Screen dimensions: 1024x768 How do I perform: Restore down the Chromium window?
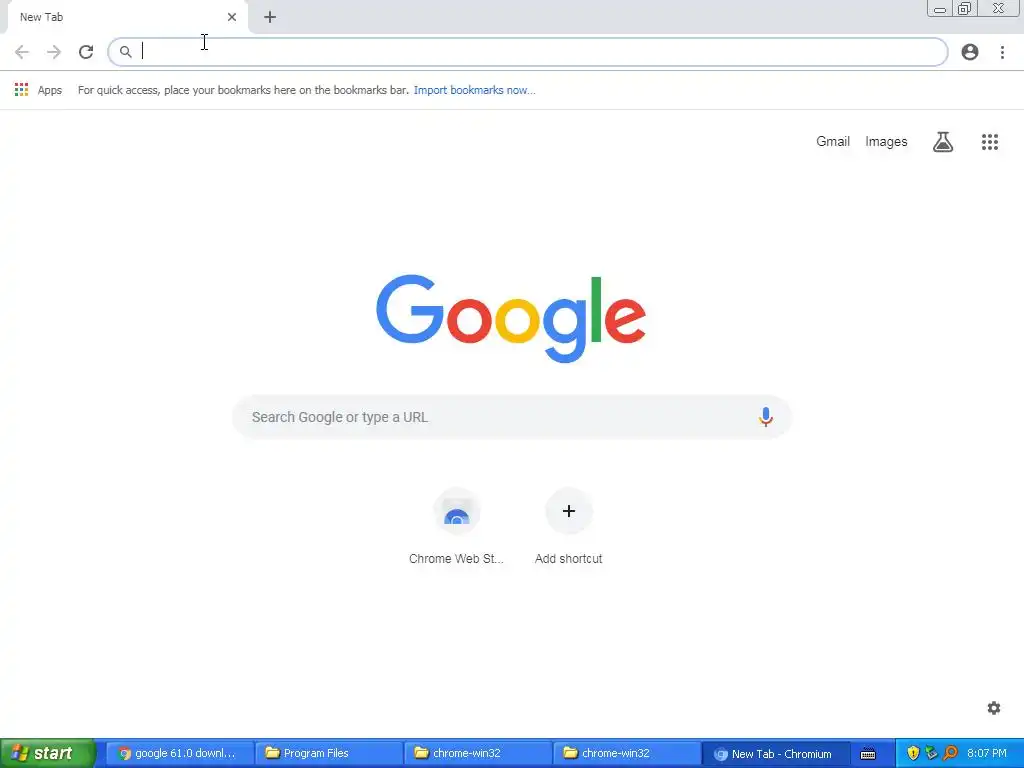(x=964, y=9)
